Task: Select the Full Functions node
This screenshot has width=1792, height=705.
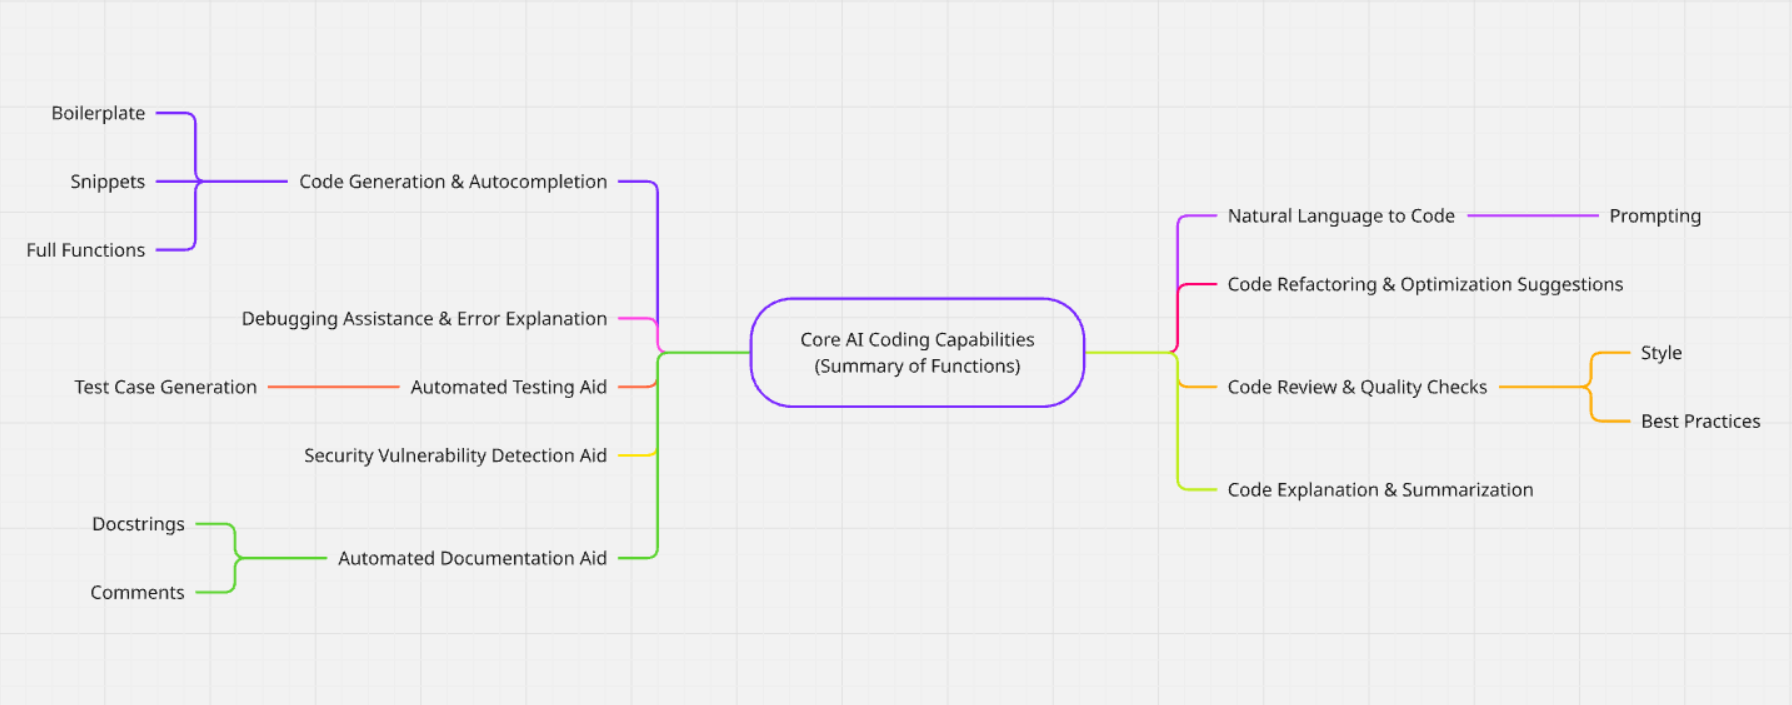Action: click(x=85, y=250)
